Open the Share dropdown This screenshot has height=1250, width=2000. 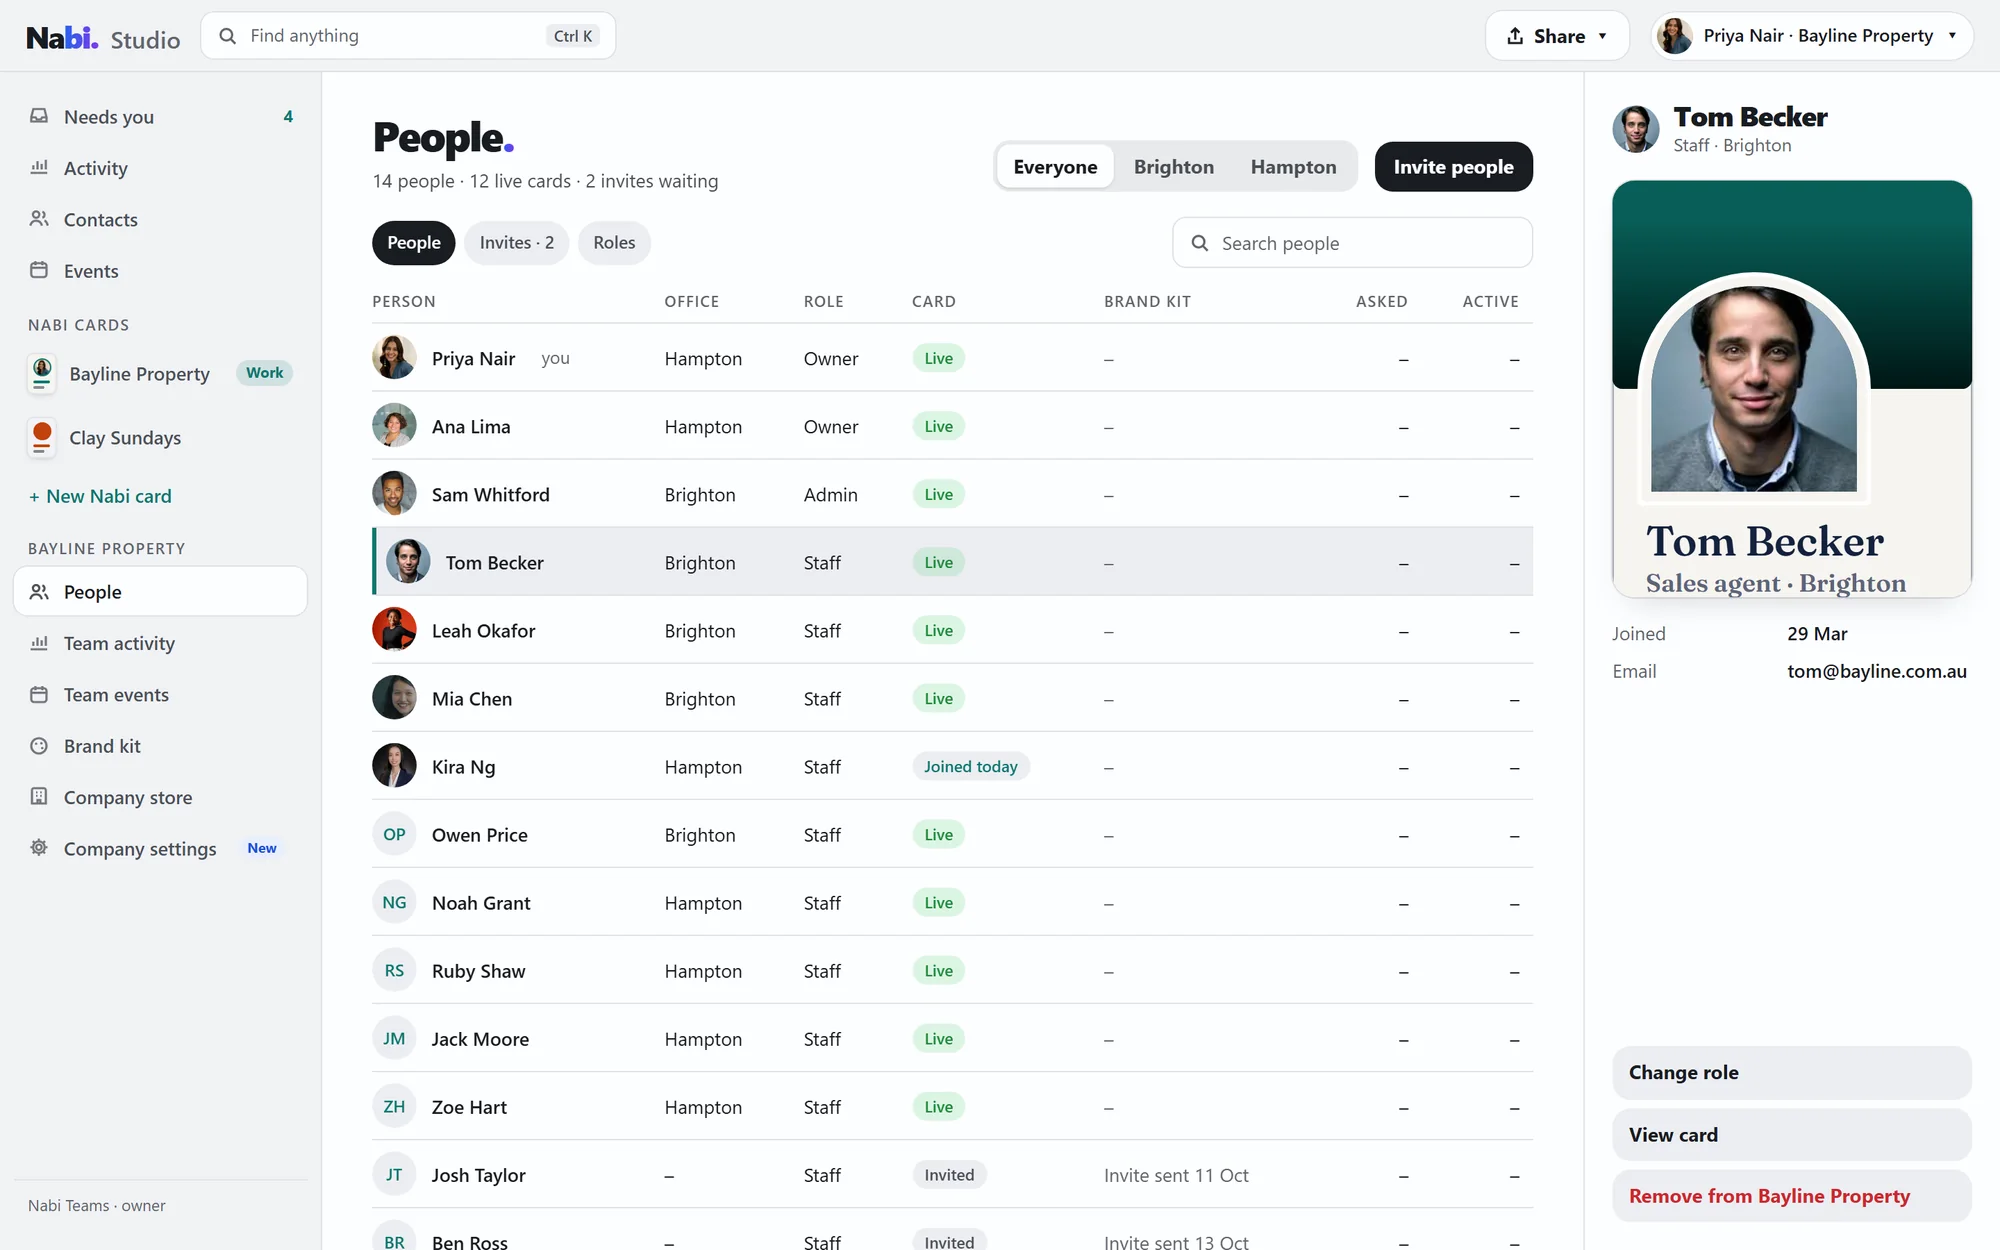pos(1557,36)
